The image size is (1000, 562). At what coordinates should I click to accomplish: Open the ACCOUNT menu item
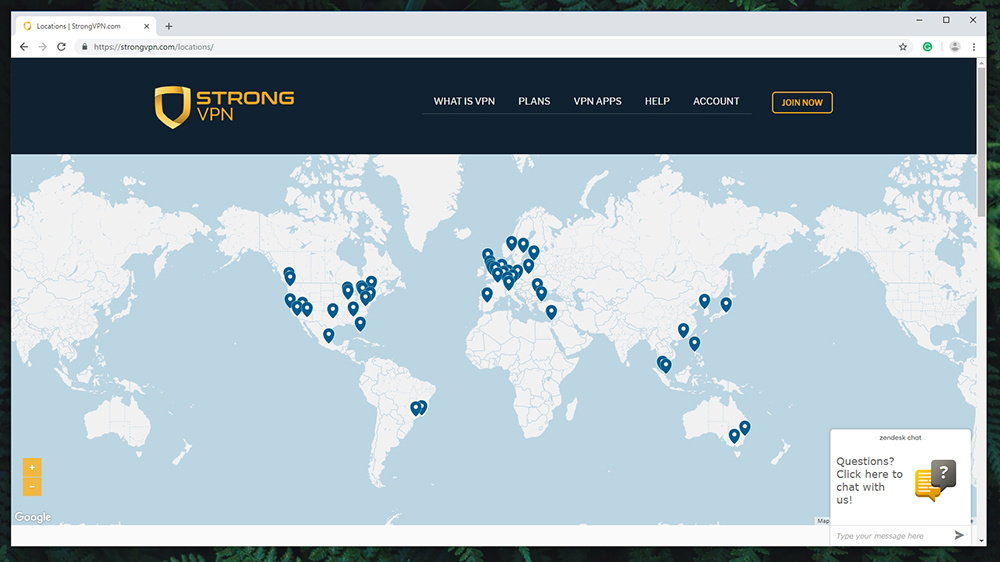(x=716, y=101)
